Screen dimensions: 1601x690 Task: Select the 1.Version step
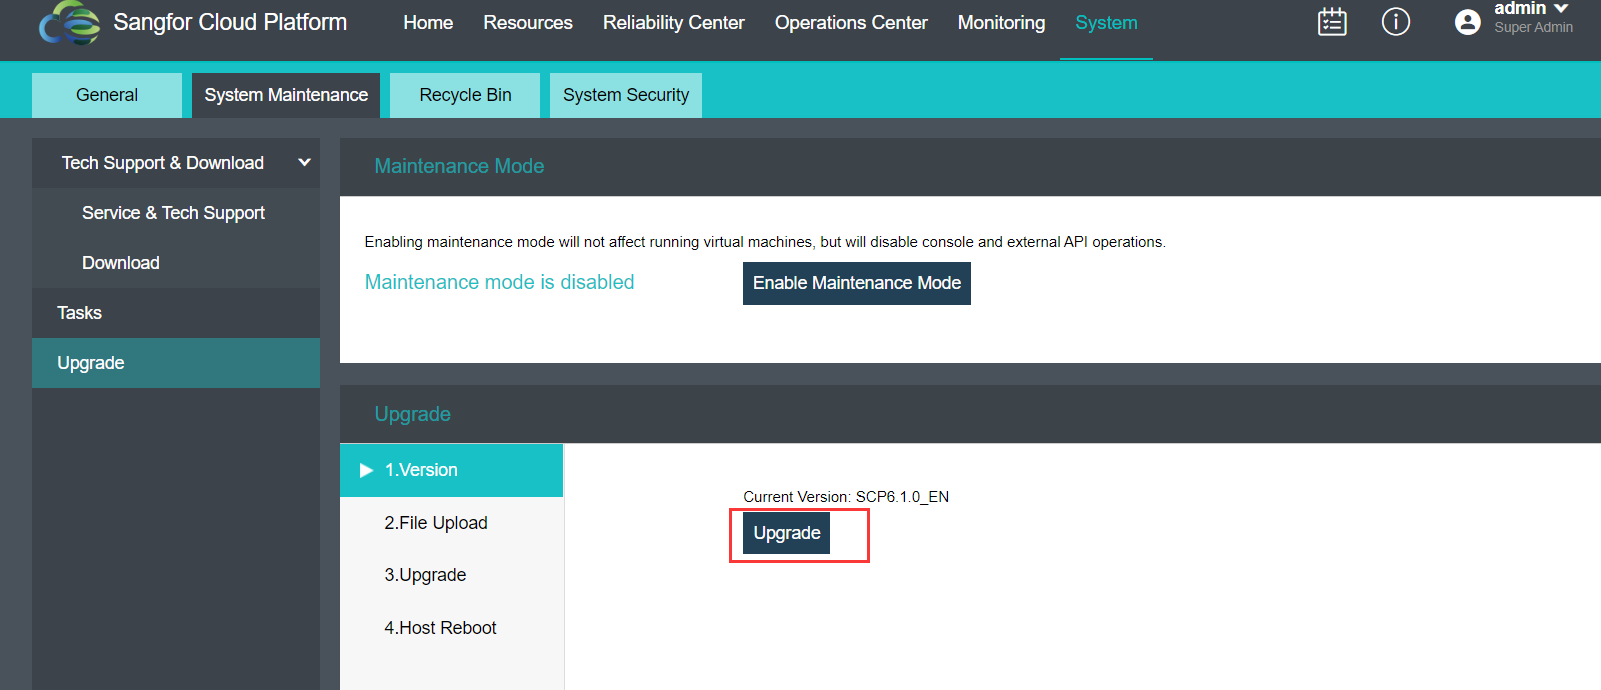coord(452,470)
